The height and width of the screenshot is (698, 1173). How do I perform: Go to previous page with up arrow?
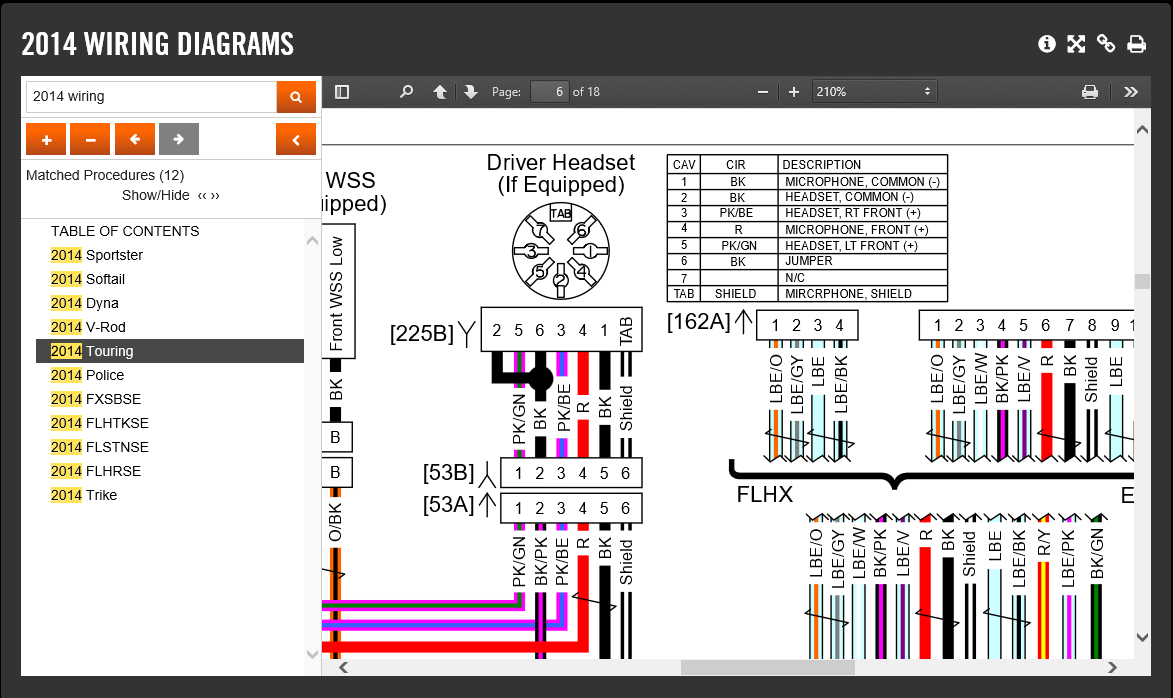440,92
